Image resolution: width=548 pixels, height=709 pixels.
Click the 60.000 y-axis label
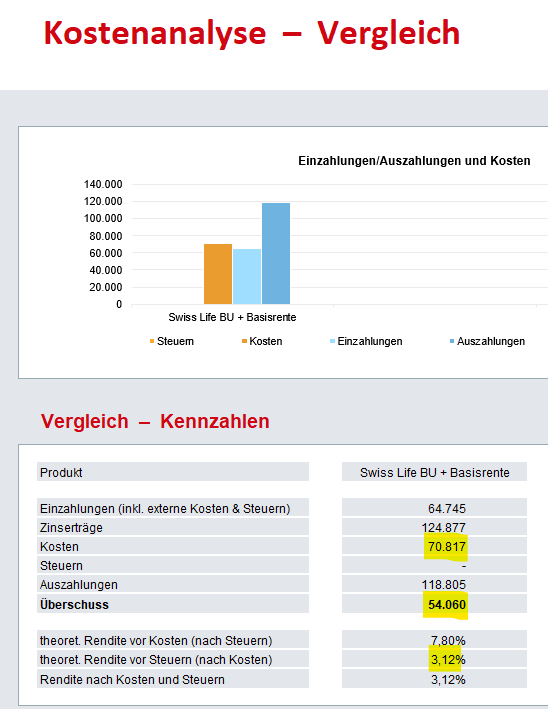coord(106,253)
